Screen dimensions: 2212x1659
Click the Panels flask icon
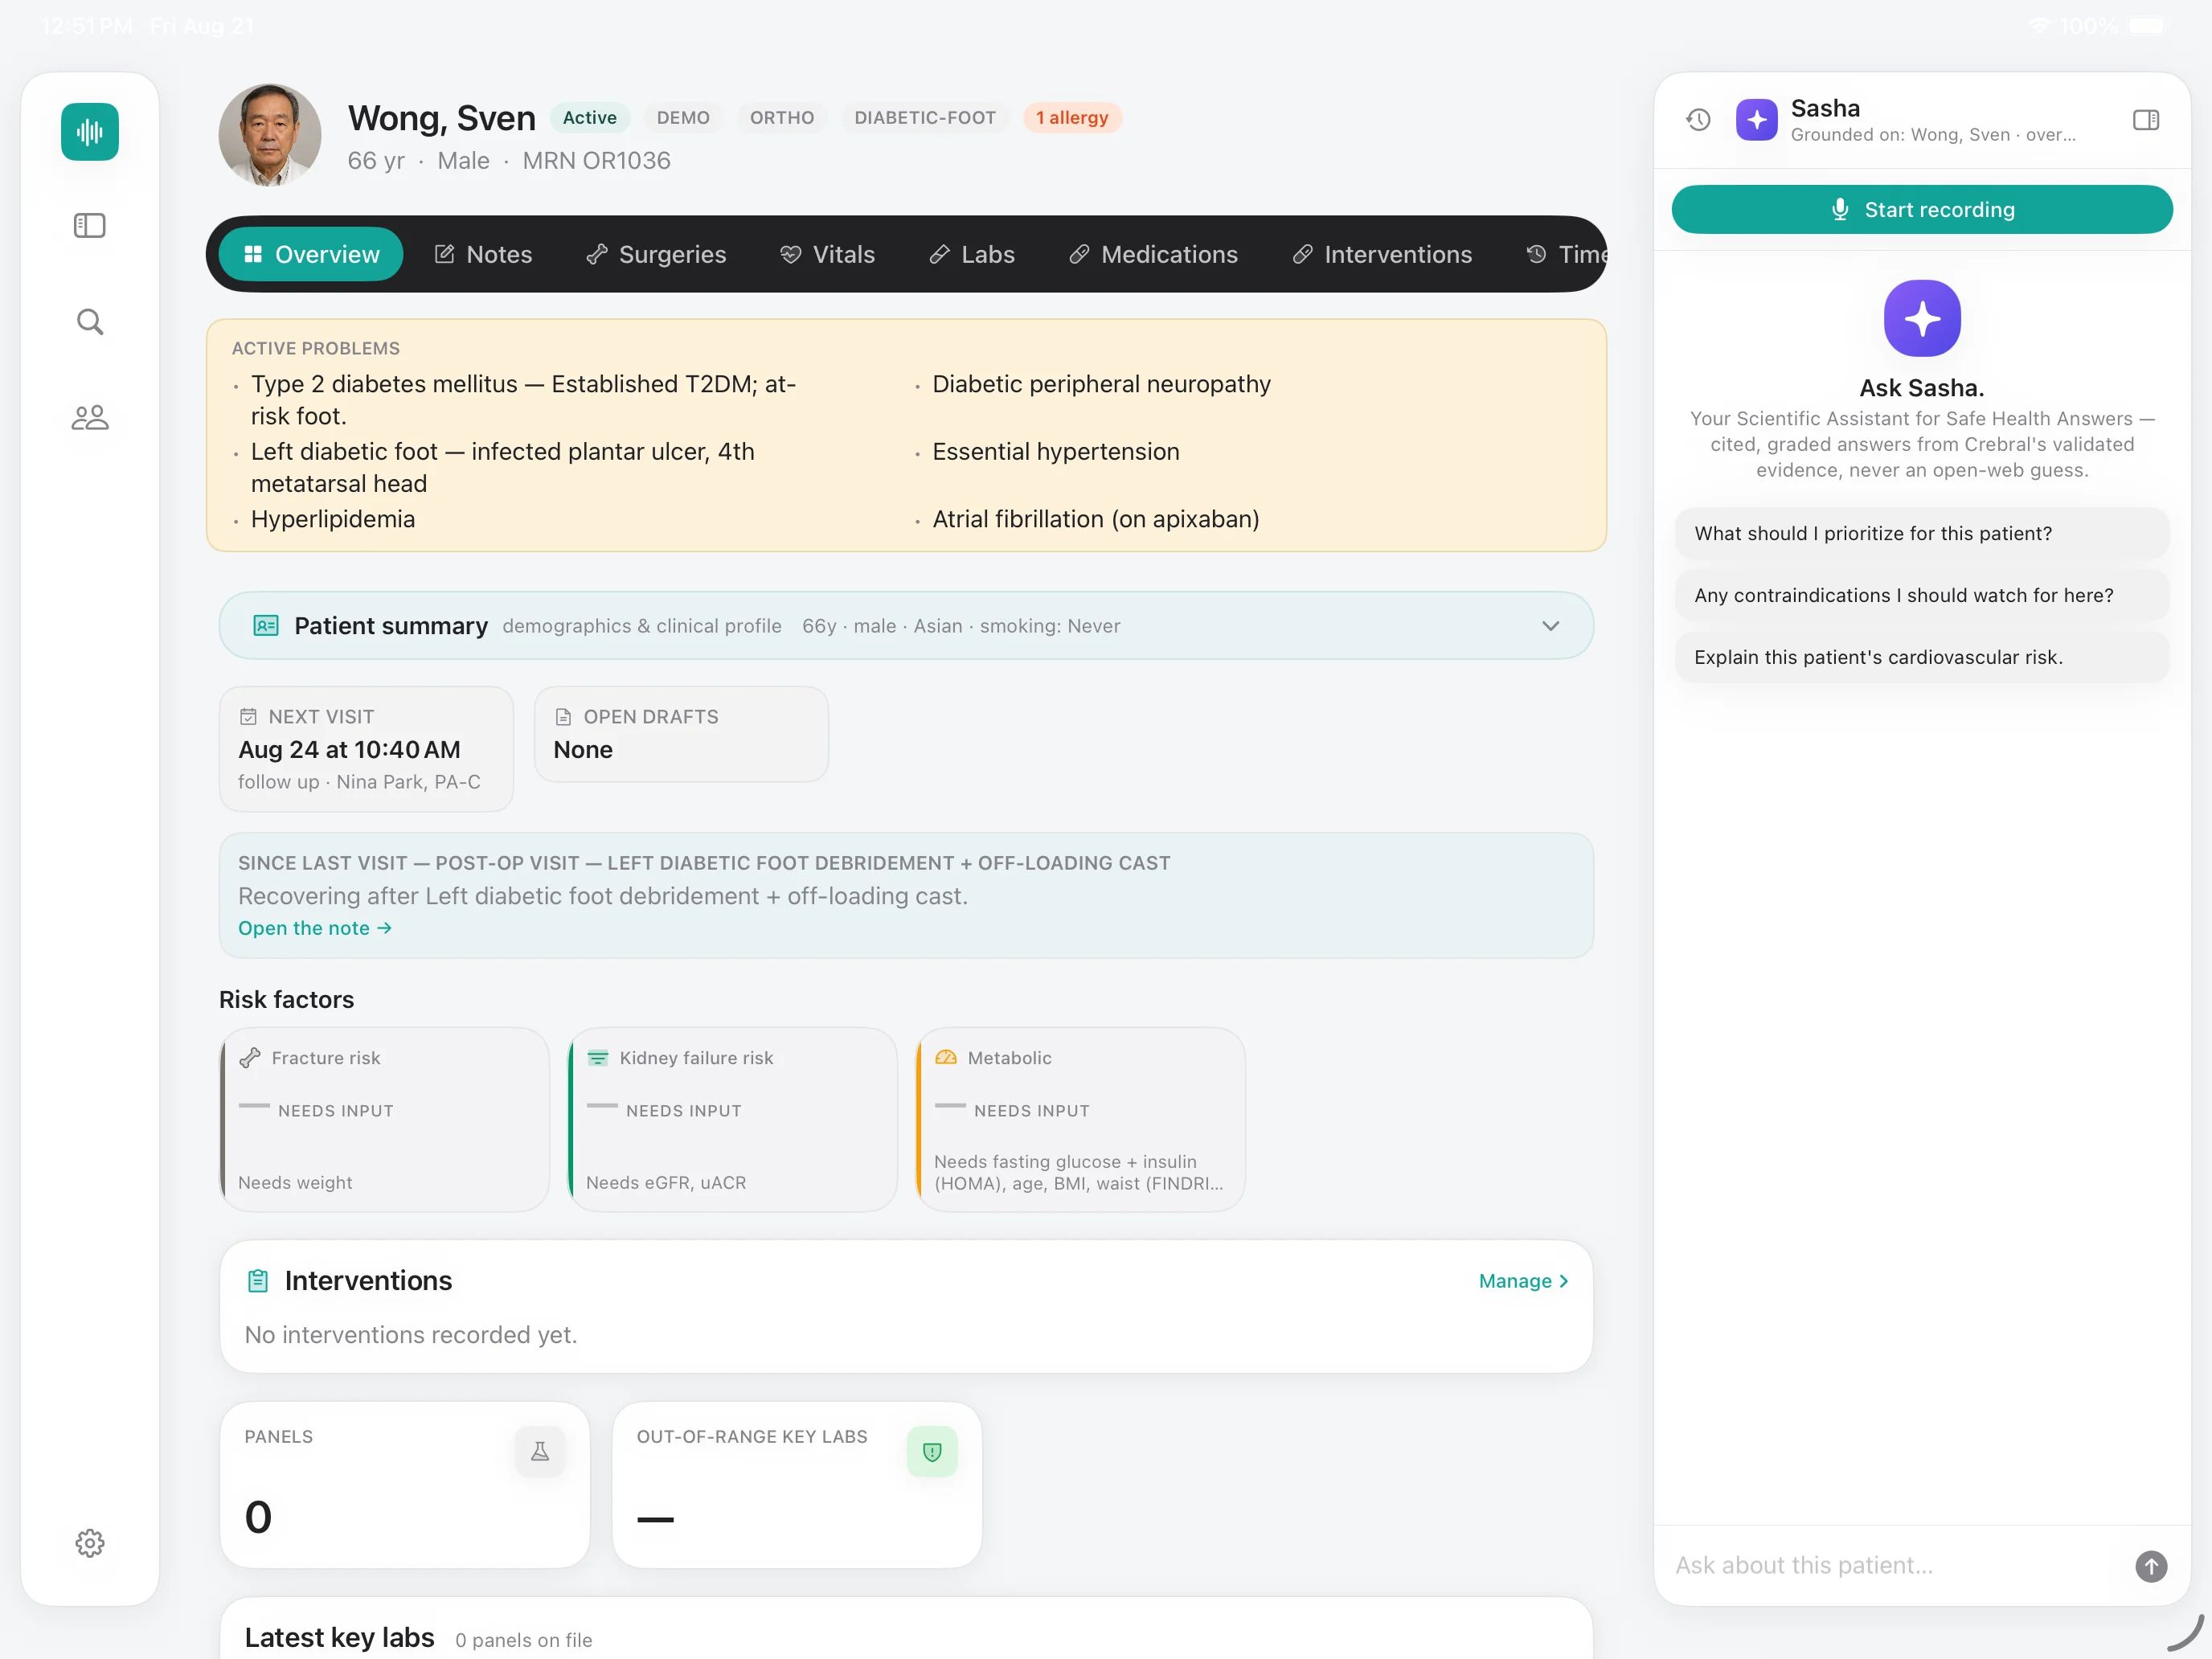point(540,1451)
